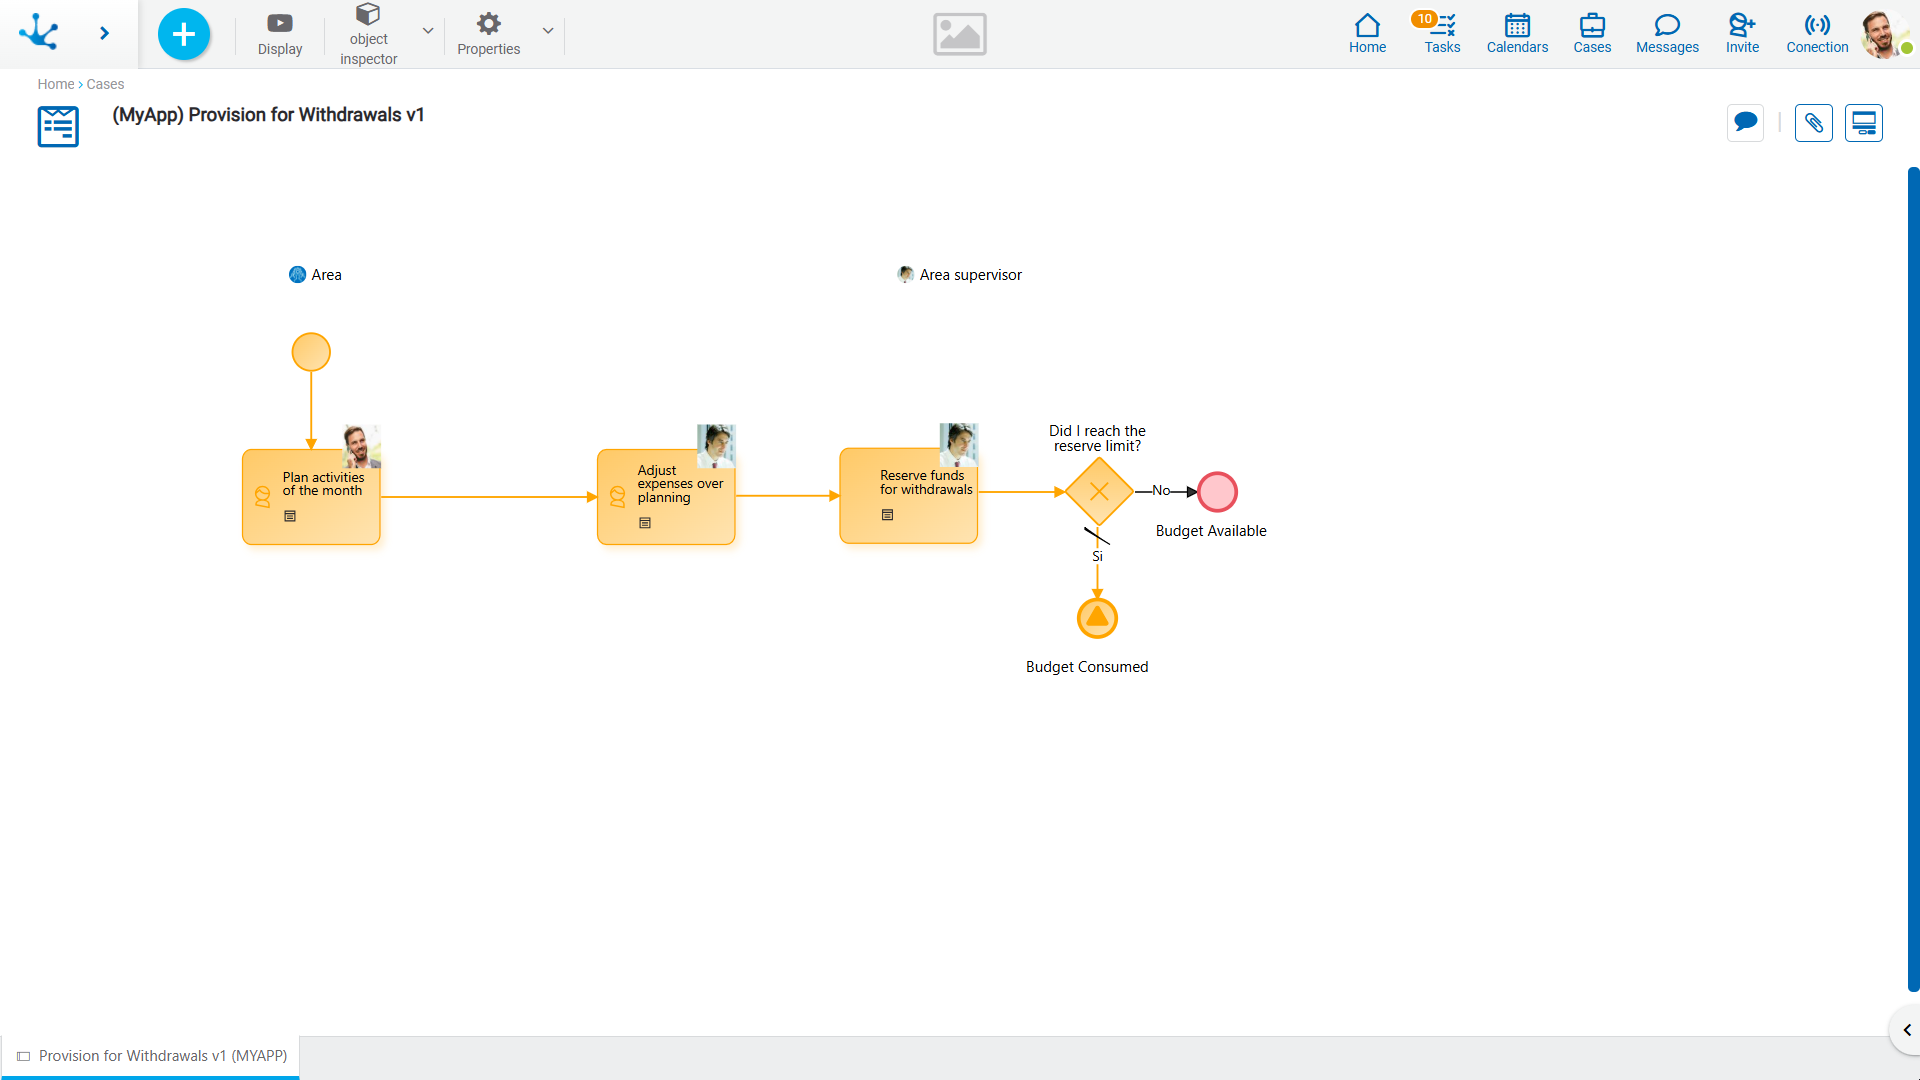This screenshot has width=1920, height=1080.
Task: Open Tasks with 10 pending badge
Action: tap(1442, 34)
